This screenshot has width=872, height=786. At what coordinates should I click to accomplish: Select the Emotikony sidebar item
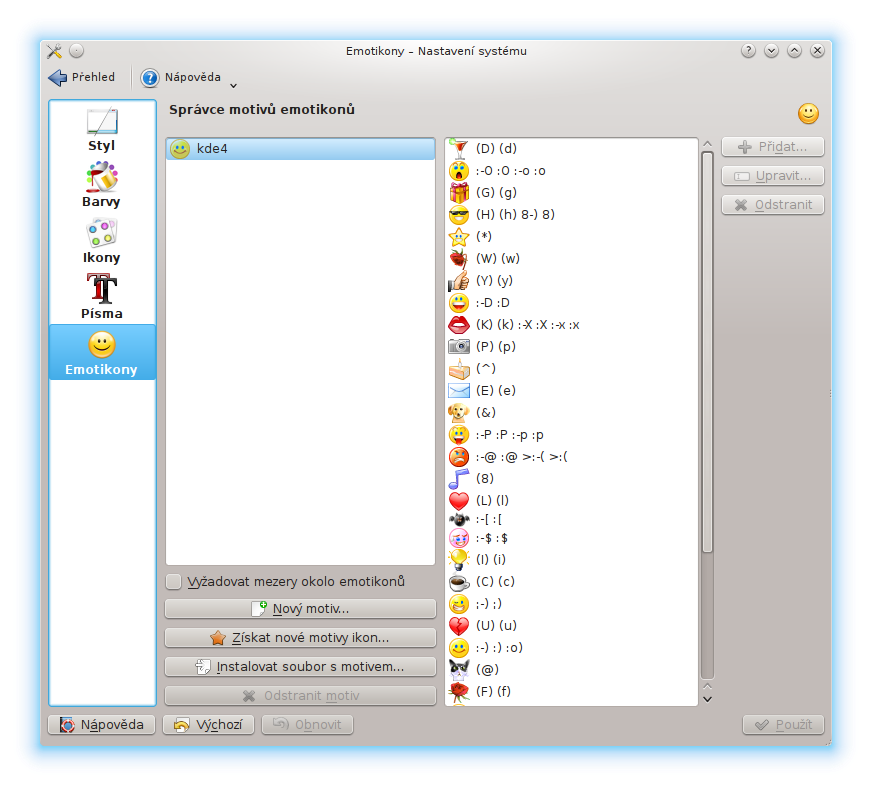[102, 353]
